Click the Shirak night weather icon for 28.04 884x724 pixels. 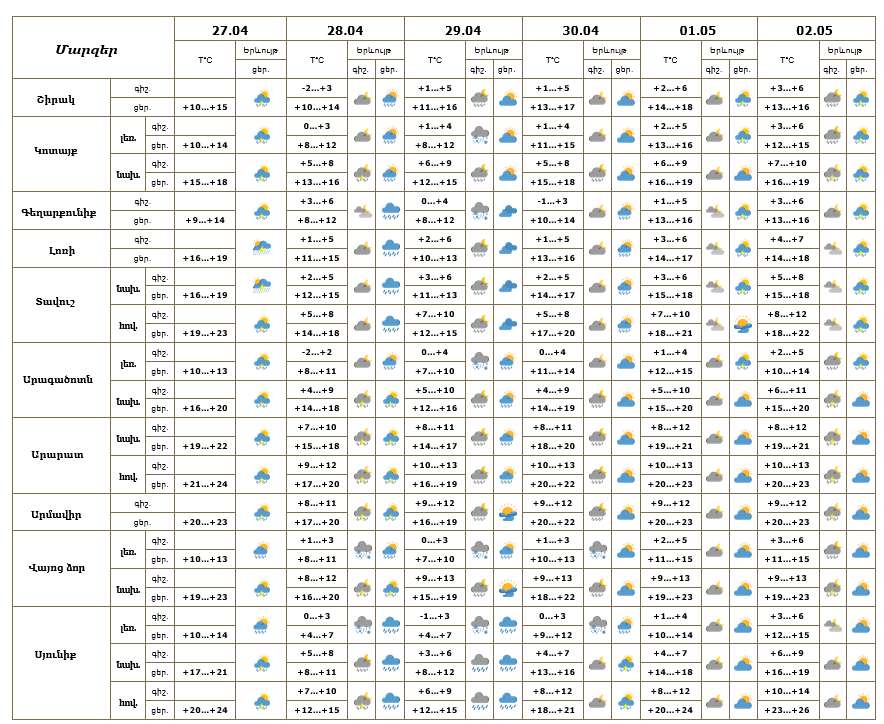point(362,98)
